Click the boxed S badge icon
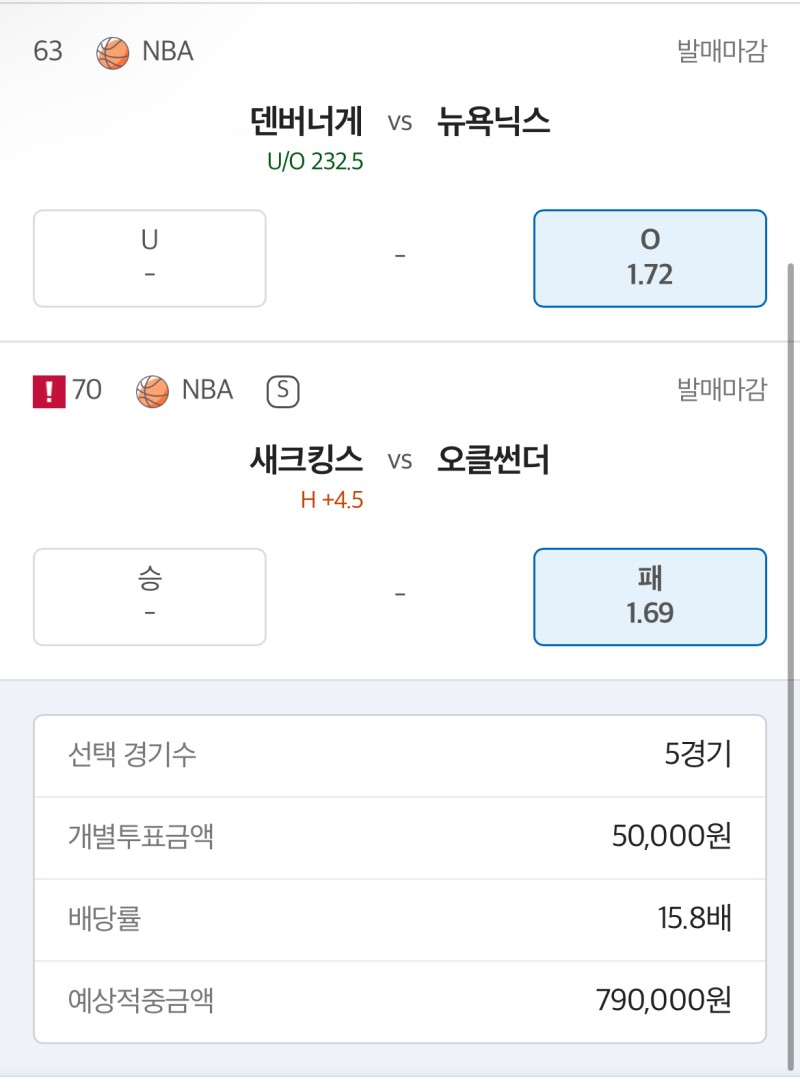This screenshot has height=1088, width=800. pos(283,391)
